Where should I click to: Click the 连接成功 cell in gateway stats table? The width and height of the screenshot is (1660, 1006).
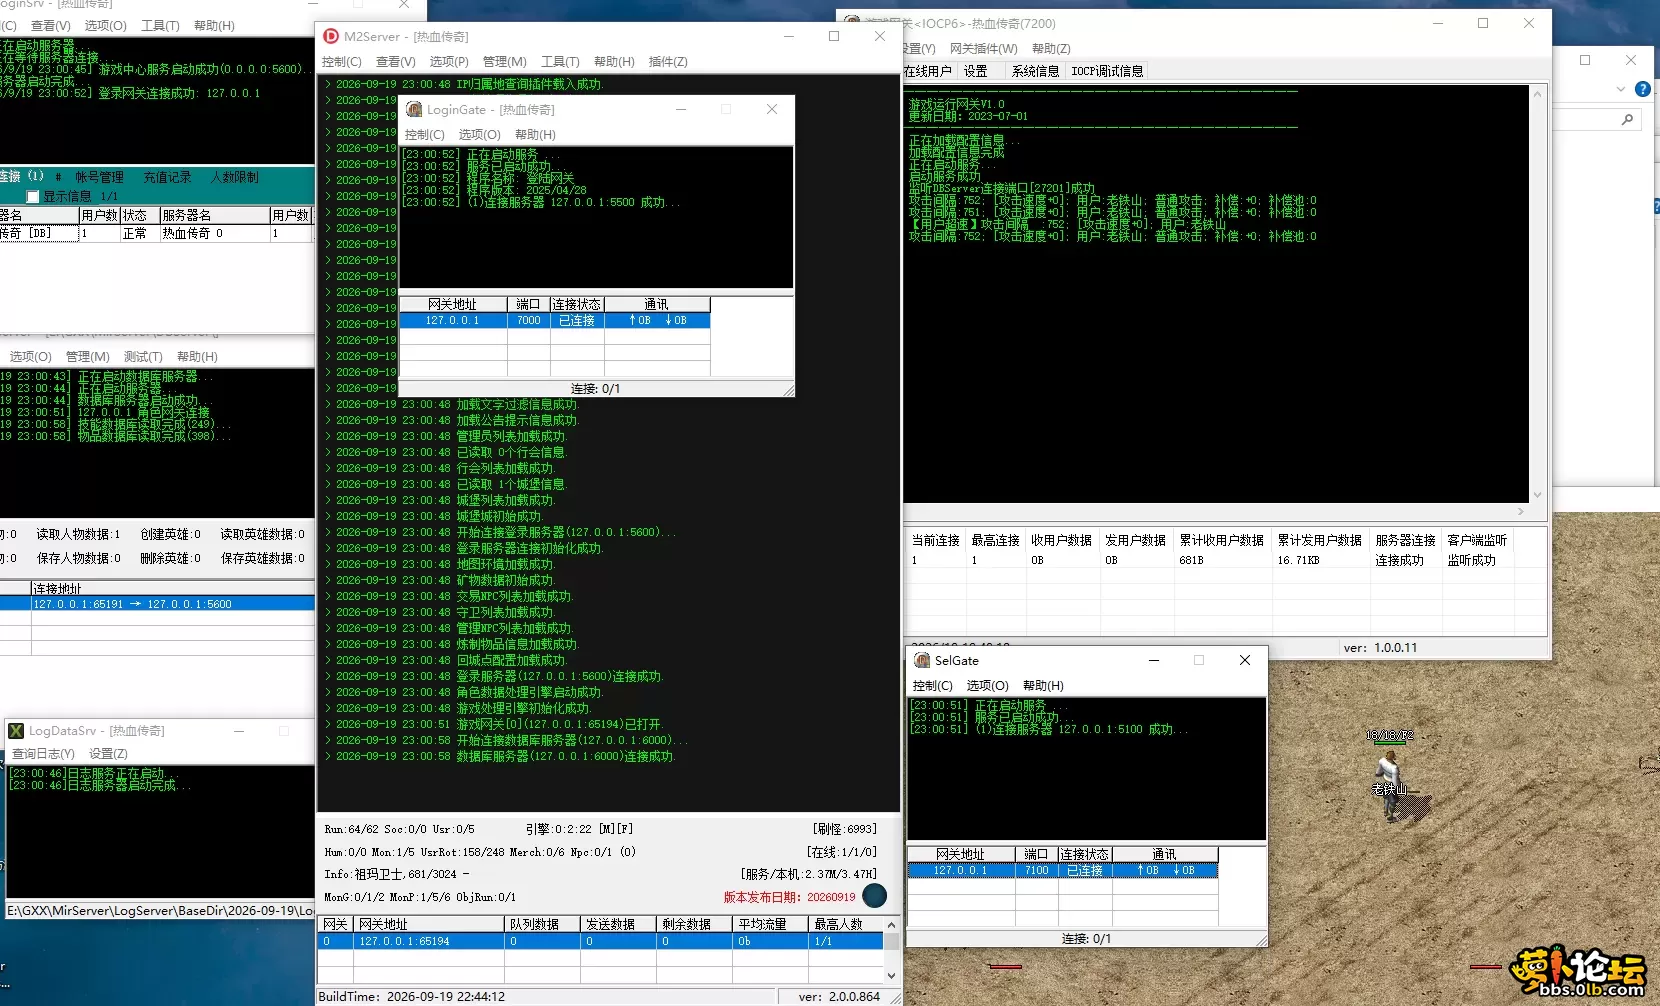(x=1398, y=560)
